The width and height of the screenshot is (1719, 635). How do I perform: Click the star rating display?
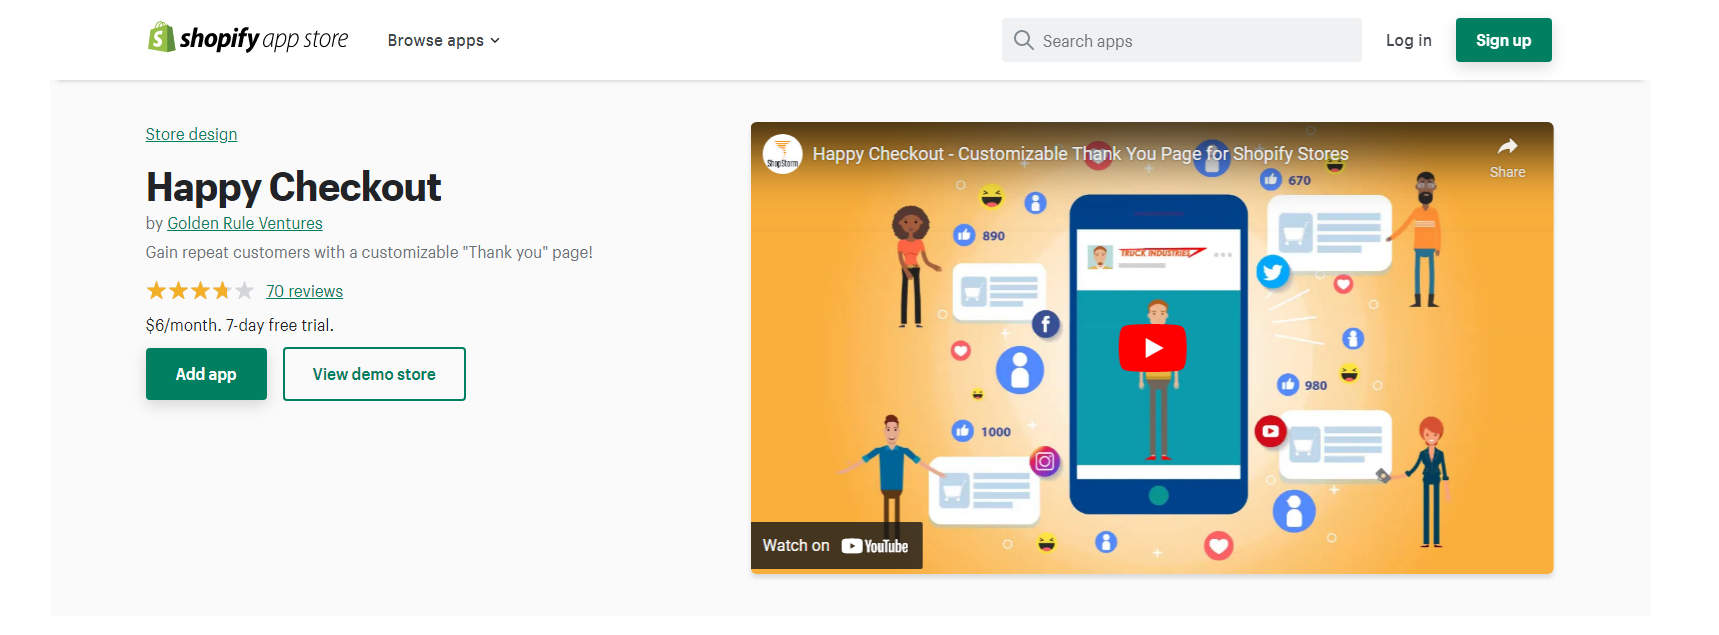point(200,291)
